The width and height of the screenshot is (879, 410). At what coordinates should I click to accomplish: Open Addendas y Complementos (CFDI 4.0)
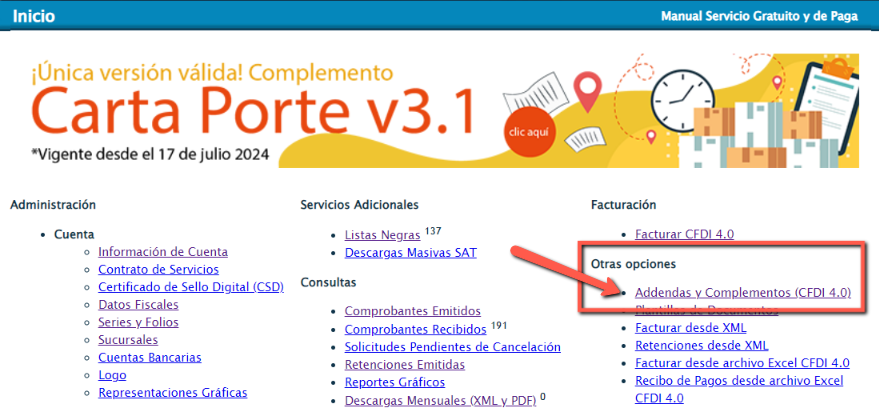coord(743,292)
